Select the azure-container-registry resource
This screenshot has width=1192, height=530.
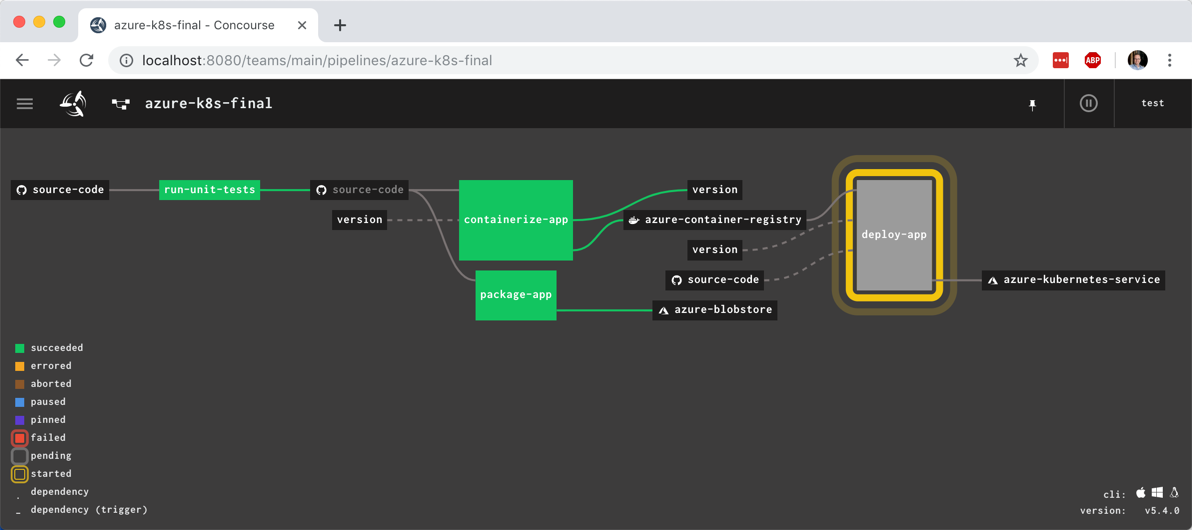coord(715,220)
